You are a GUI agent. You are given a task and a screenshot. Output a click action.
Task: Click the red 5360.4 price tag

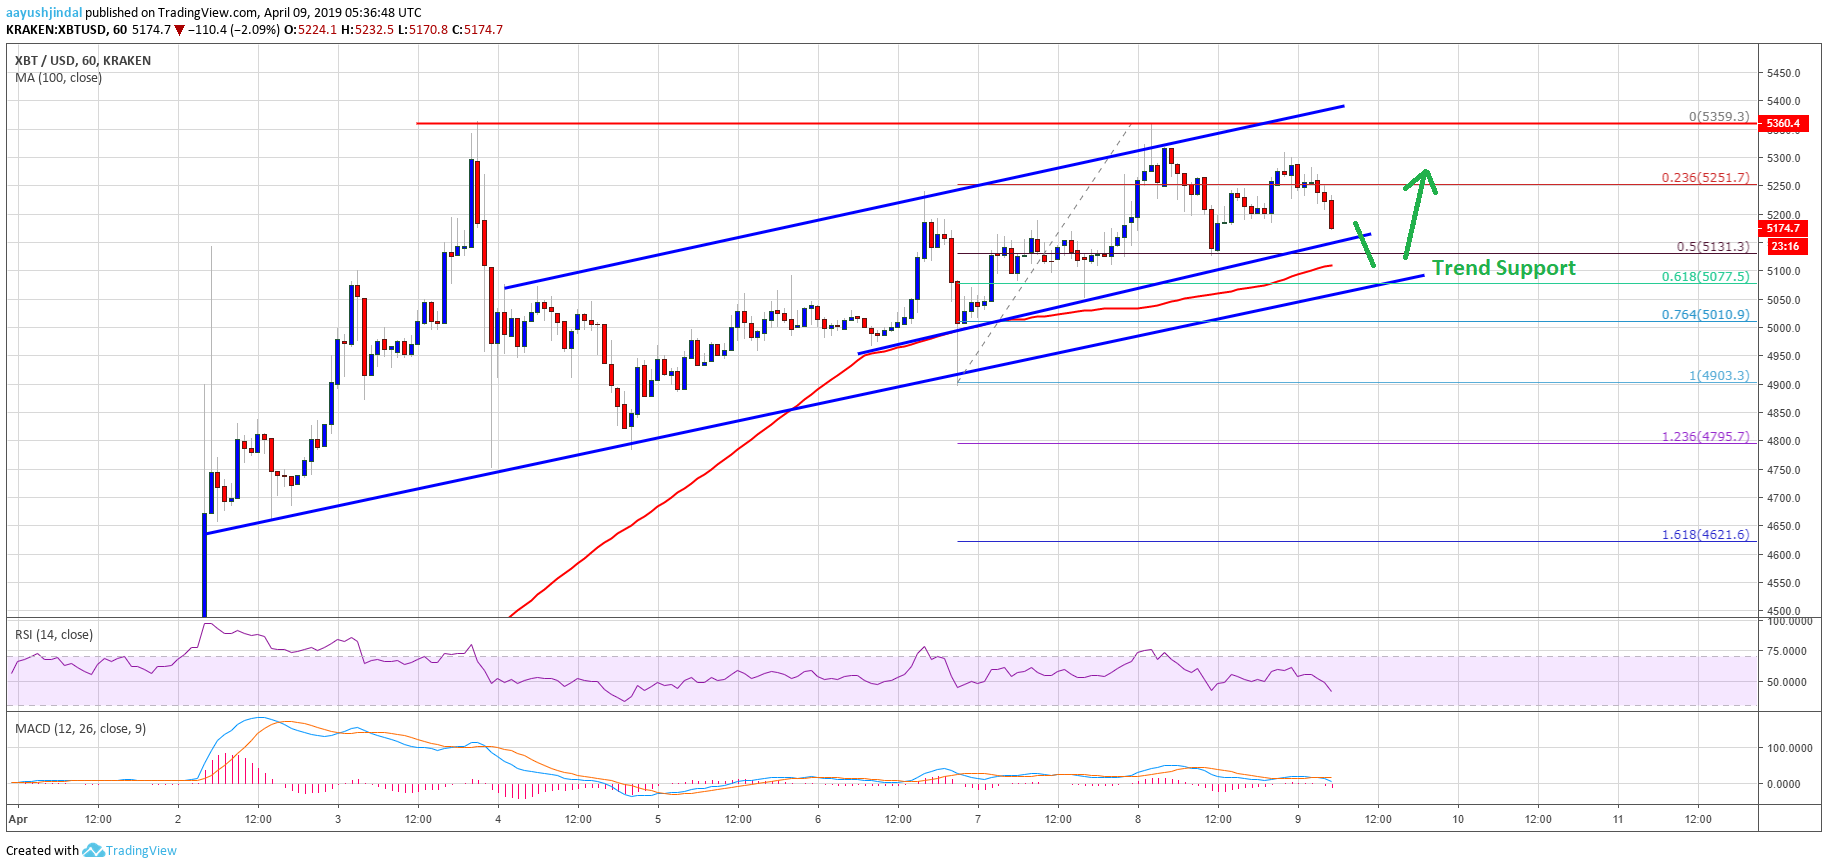(1783, 124)
